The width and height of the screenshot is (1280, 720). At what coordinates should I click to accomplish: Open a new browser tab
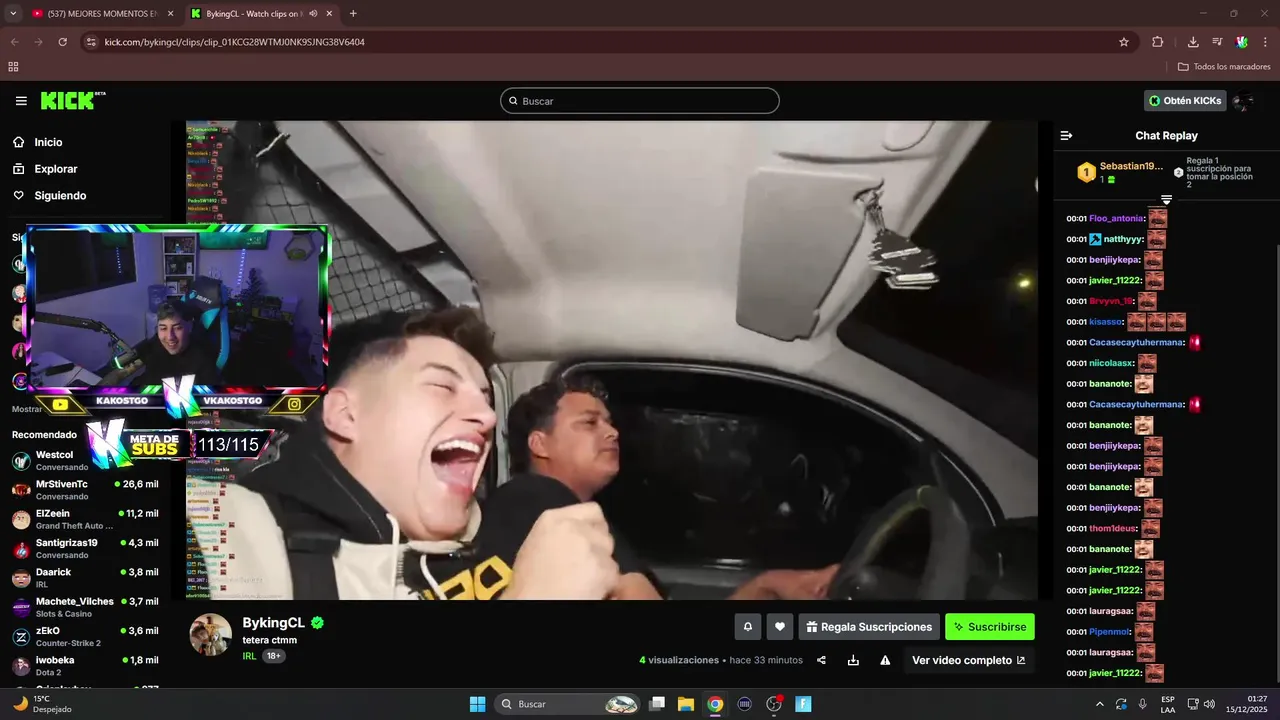[353, 14]
